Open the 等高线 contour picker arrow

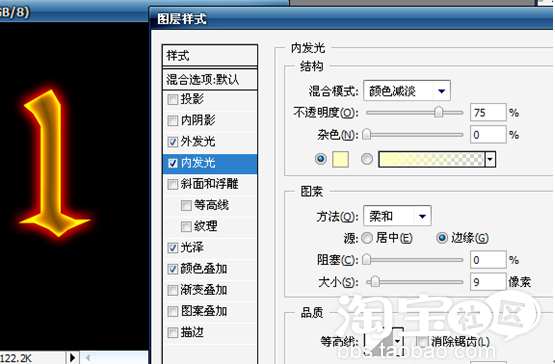point(398,341)
